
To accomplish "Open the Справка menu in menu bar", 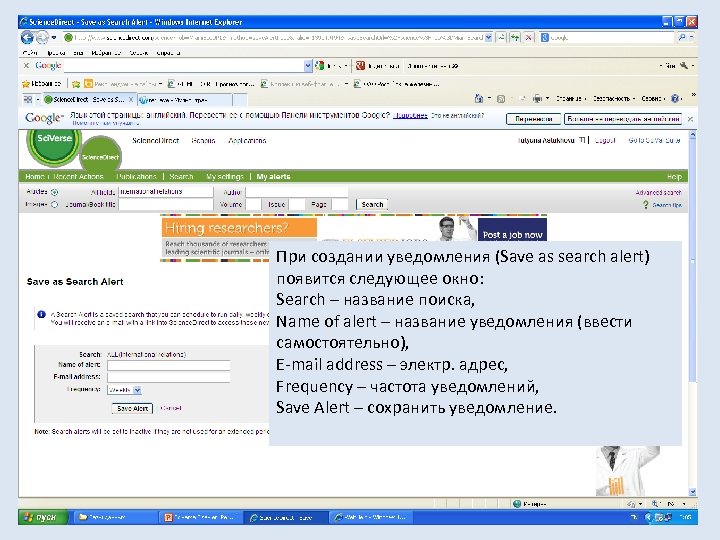I will click(168, 53).
